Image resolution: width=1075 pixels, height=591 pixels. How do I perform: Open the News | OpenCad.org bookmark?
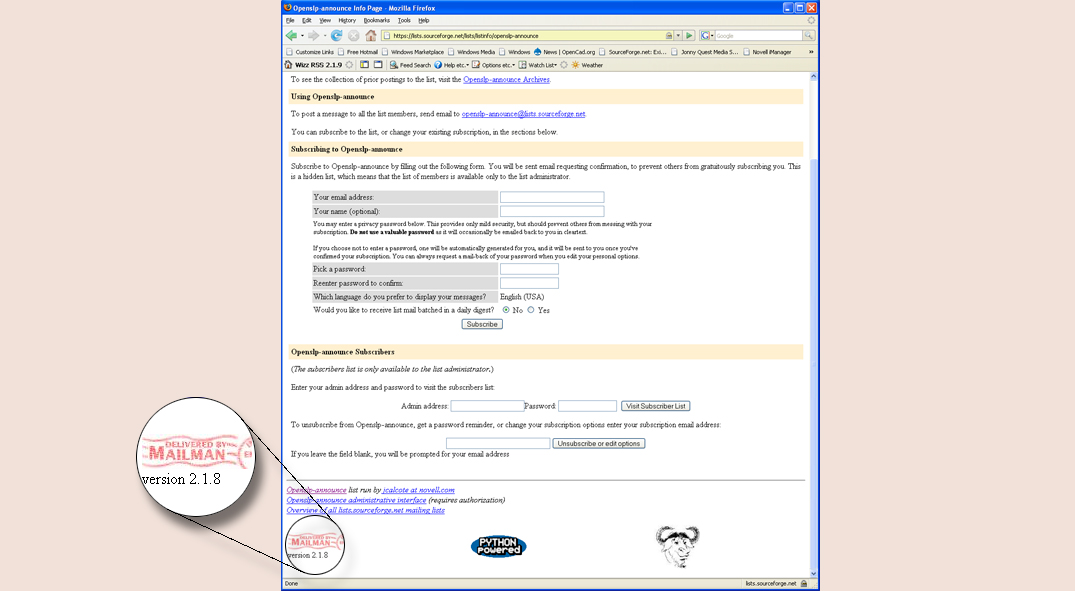point(564,52)
